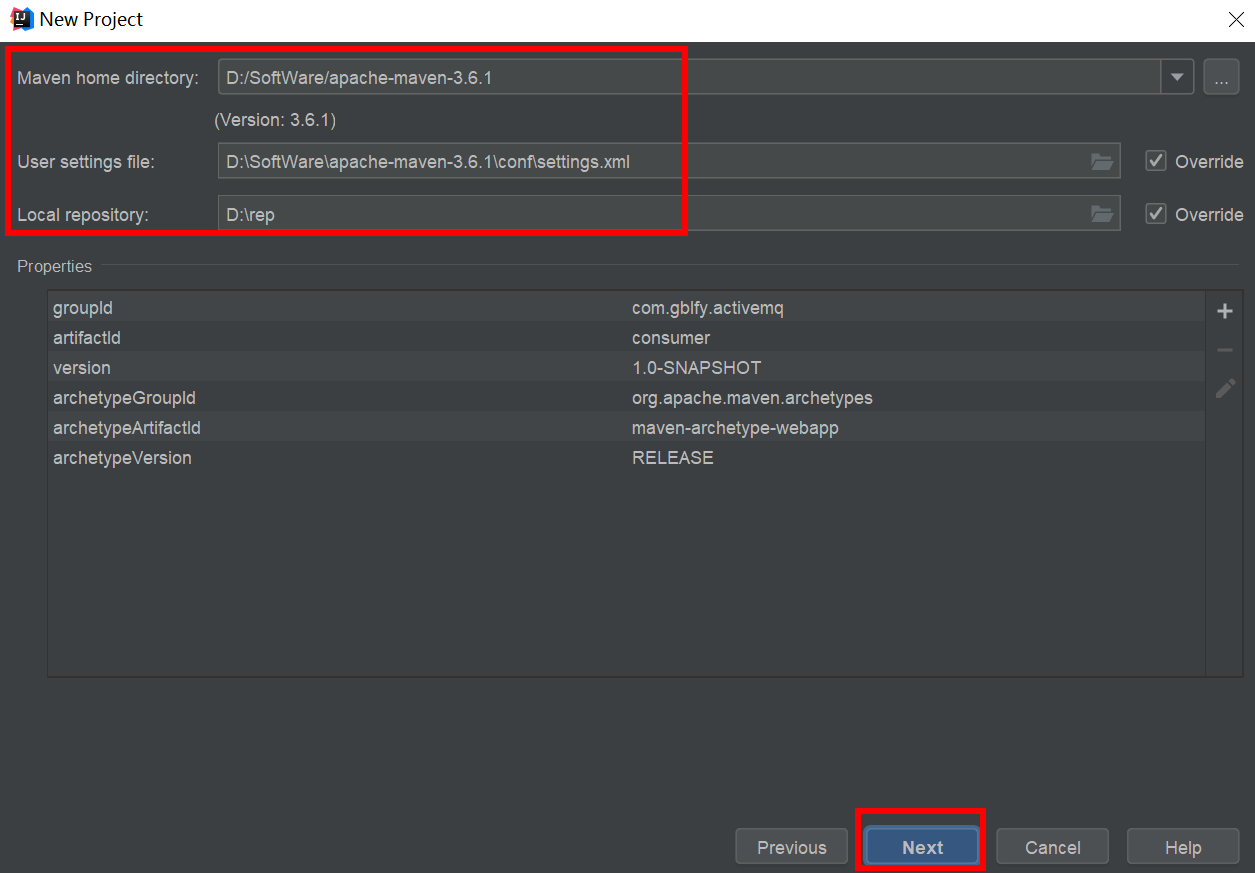Click the value org.apache.maven.archetypes
The image size is (1255, 873).
pos(752,398)
